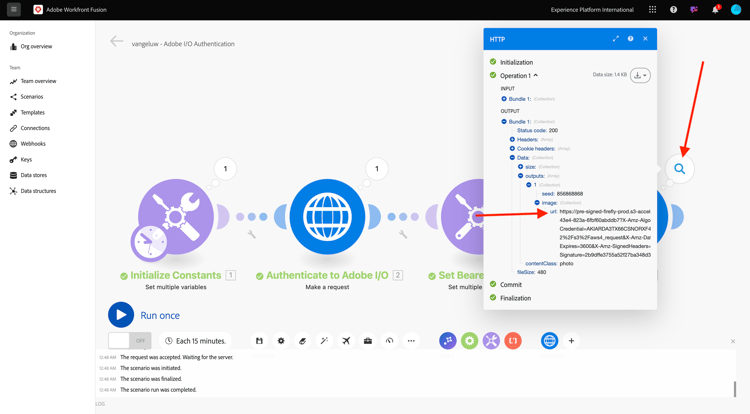This screenshot has height=414, width=750.
Task: Open the download output dropdown
Action: 640,75
